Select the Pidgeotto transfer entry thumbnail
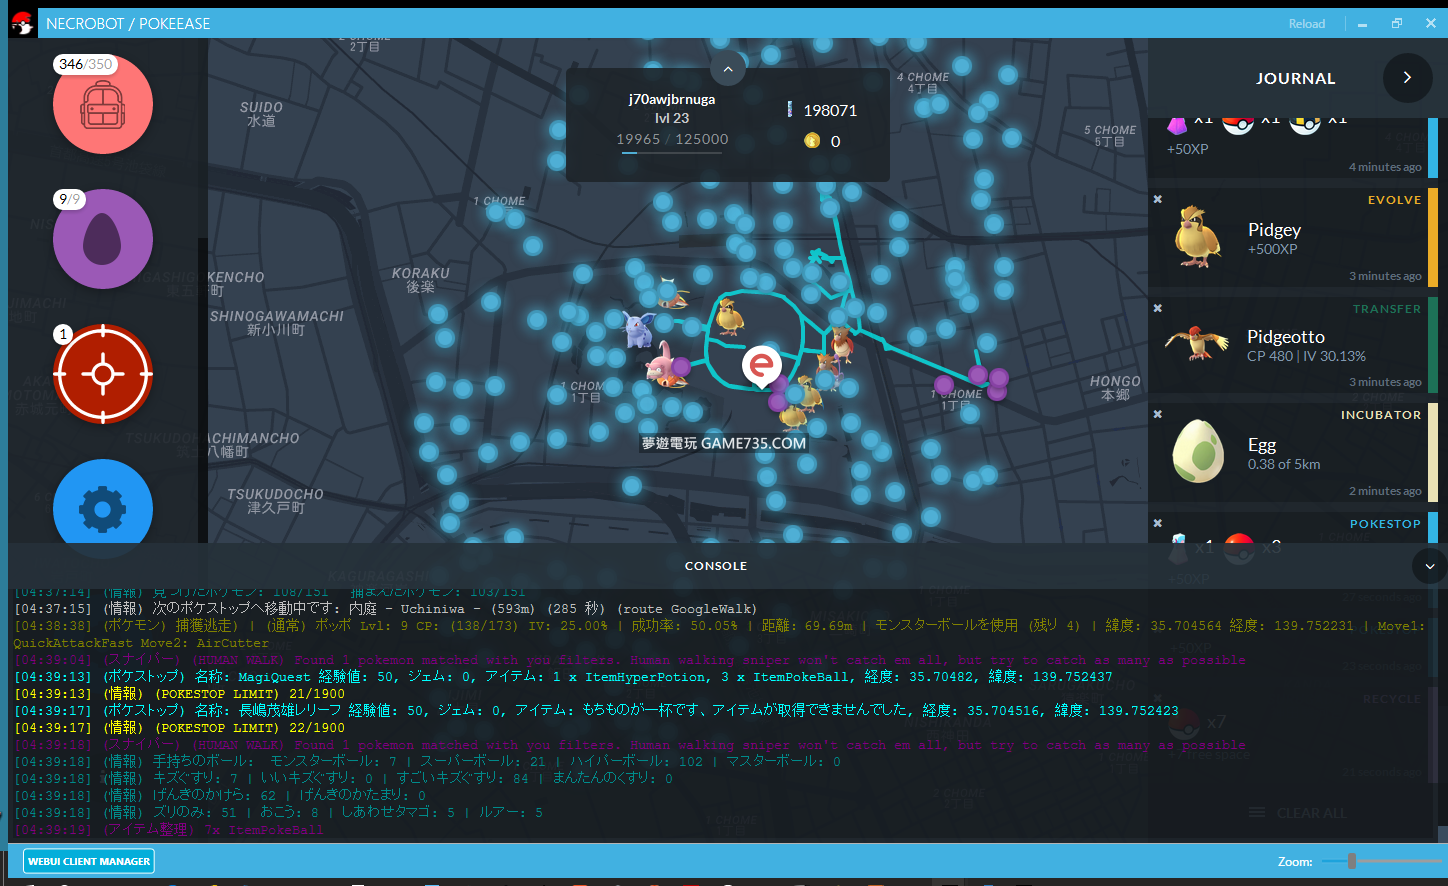This screenshot has width=1448, height=886. pos(1197,344)
